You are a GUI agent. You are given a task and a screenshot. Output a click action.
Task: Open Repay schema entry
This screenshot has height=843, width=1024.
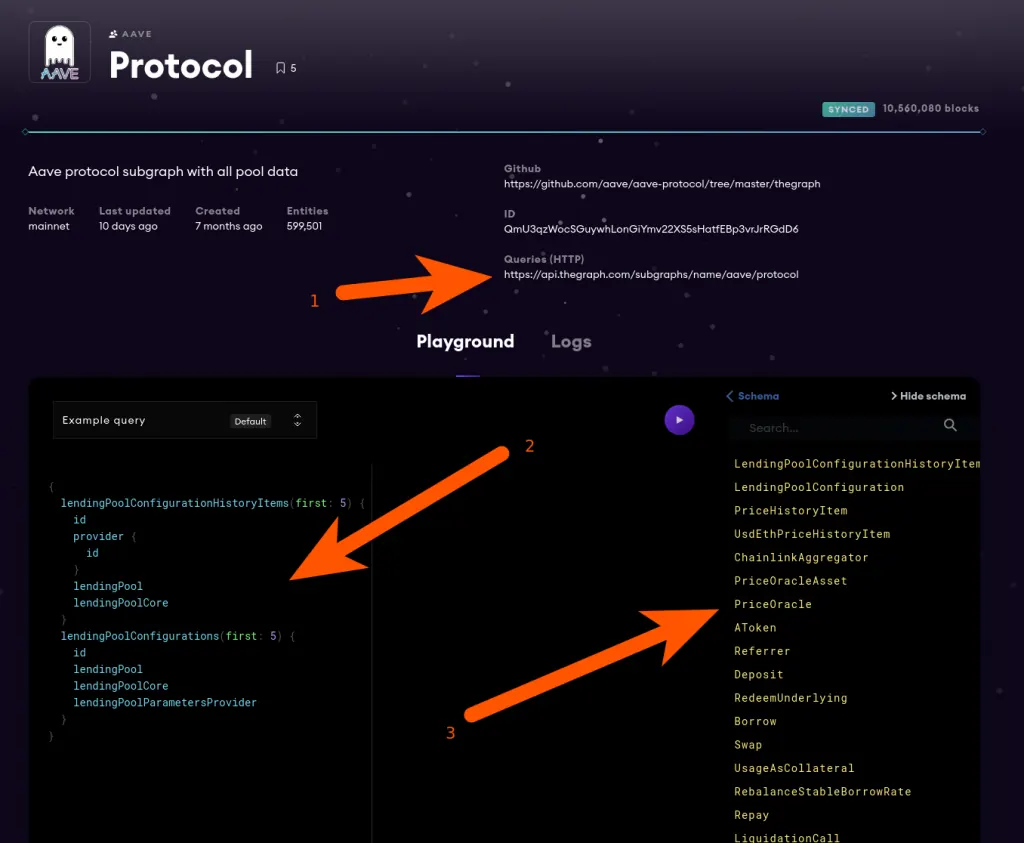(751, 816)
